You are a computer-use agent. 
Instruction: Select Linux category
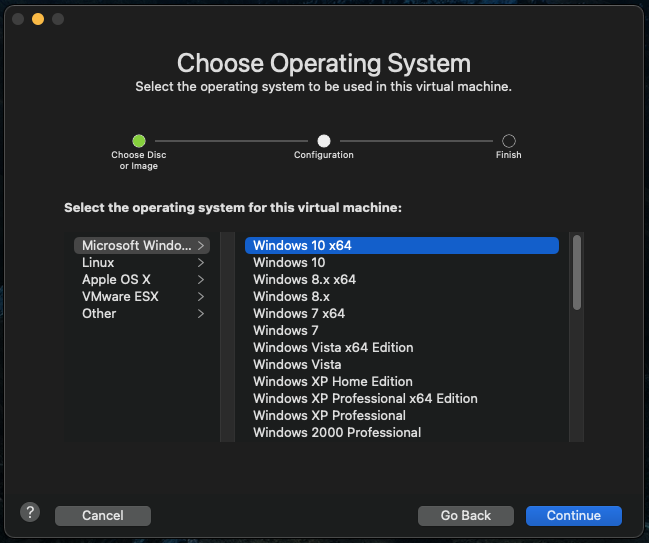142,262
